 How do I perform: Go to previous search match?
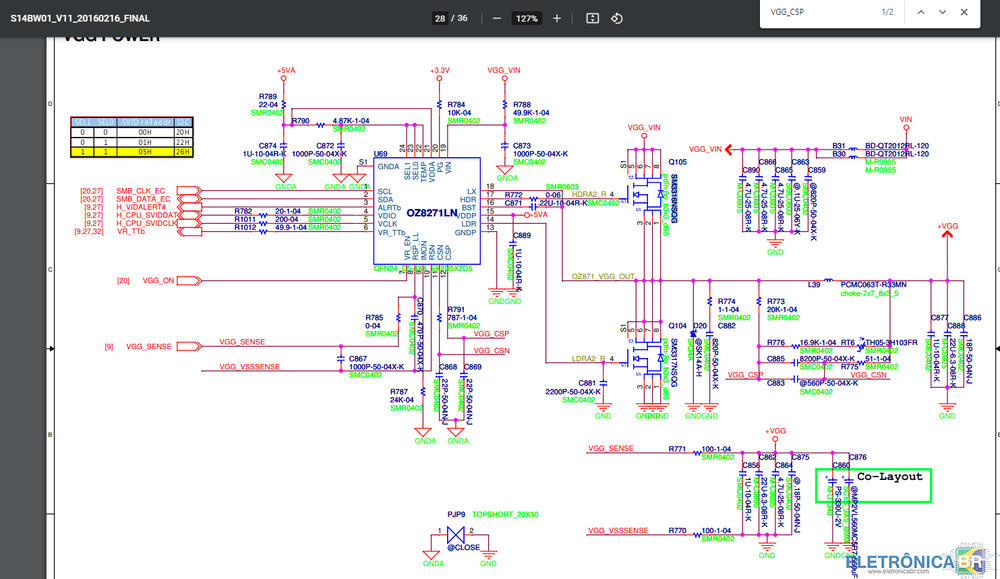(919, 12)
